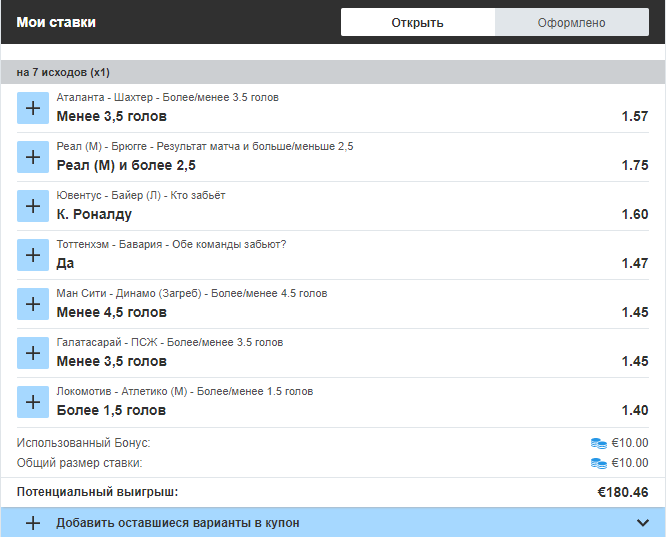Click plus icon in Добавить оставшиеся варианты bar
This screenshot has width=666, height=537.
(x=33, y=523)
